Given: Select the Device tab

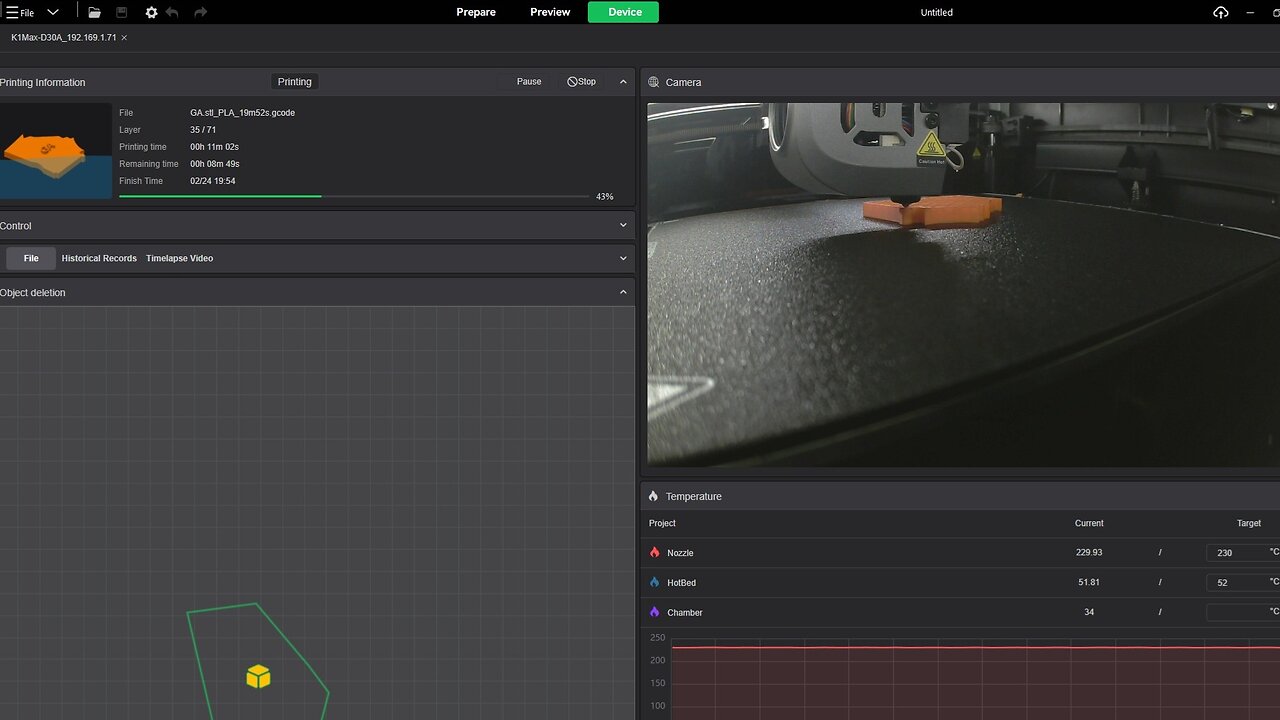Looking at the screenshot, I should 624,12.
